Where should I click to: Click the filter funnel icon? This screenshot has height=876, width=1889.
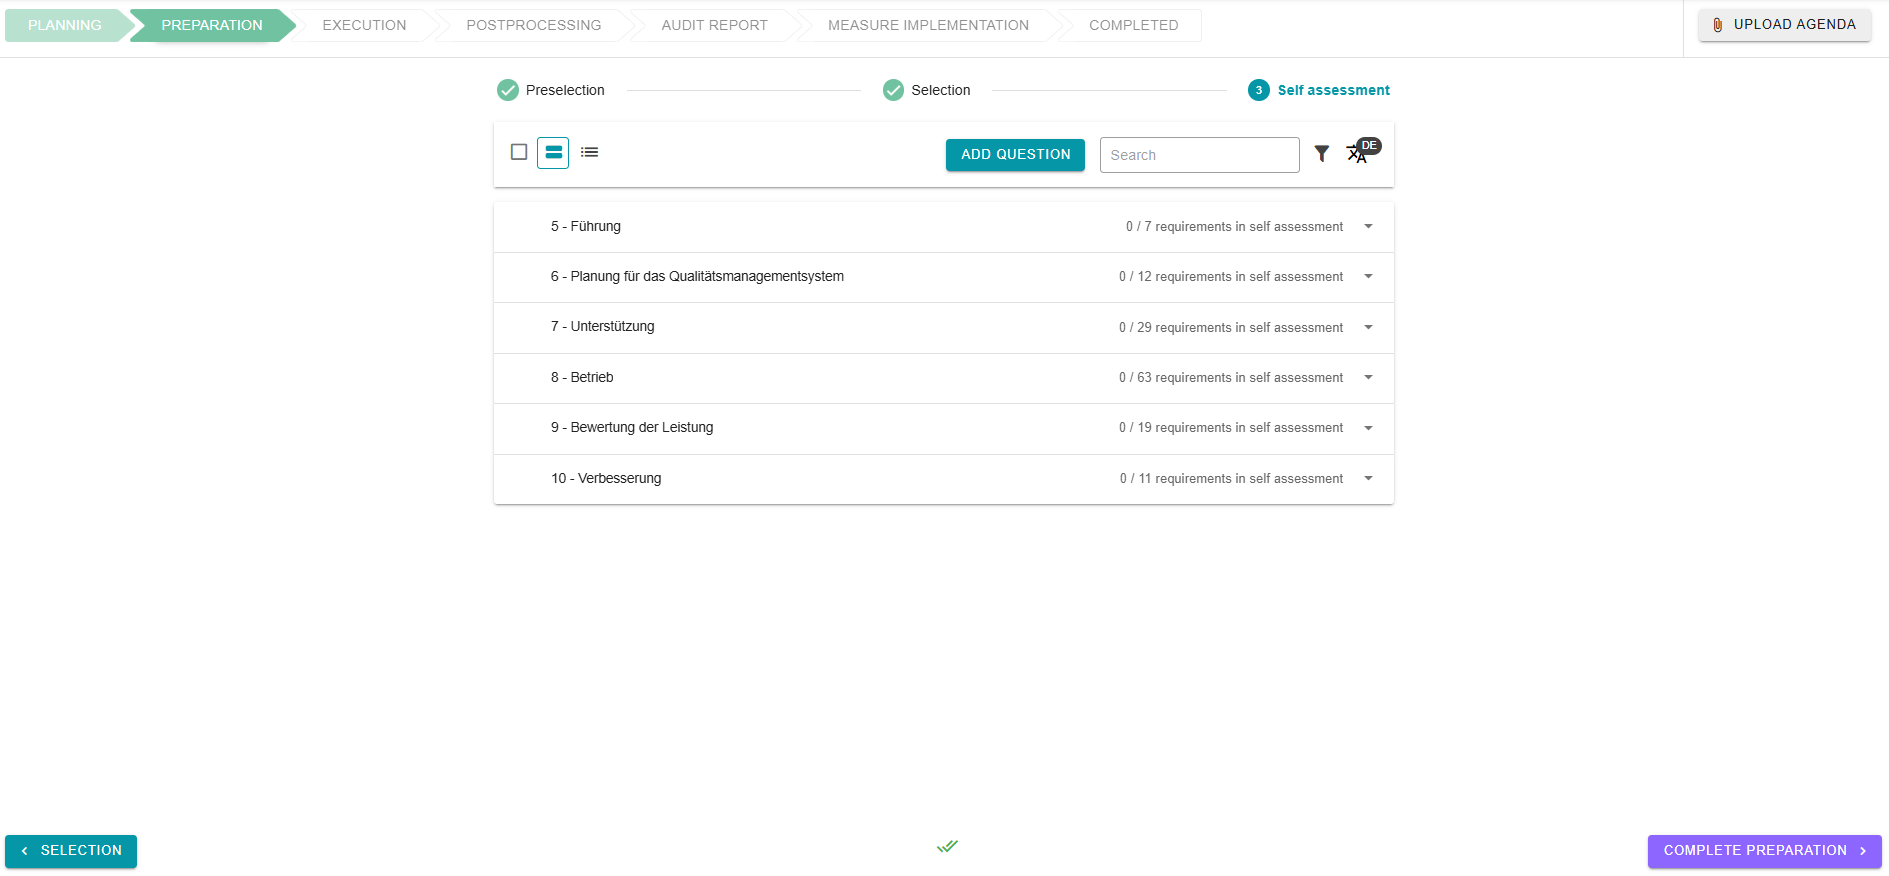coord(1321,154)
